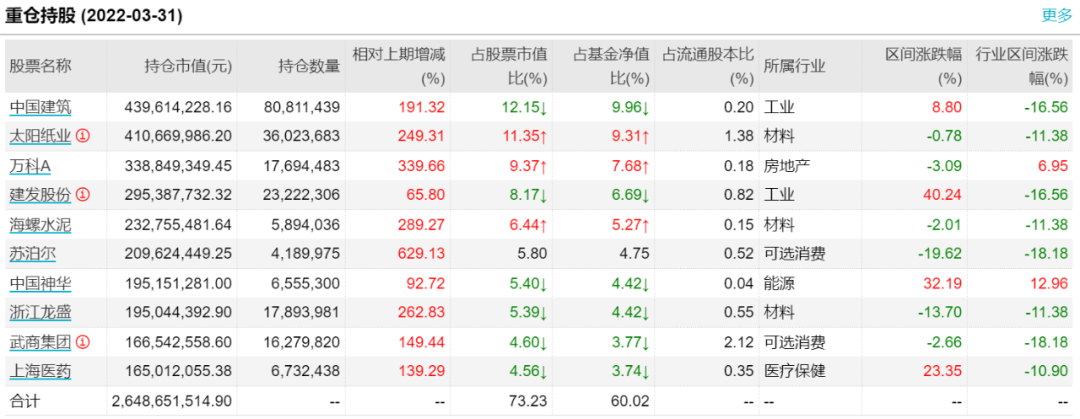Open the 更多 link at top right
The image size is (1080, 419).
1057,15
